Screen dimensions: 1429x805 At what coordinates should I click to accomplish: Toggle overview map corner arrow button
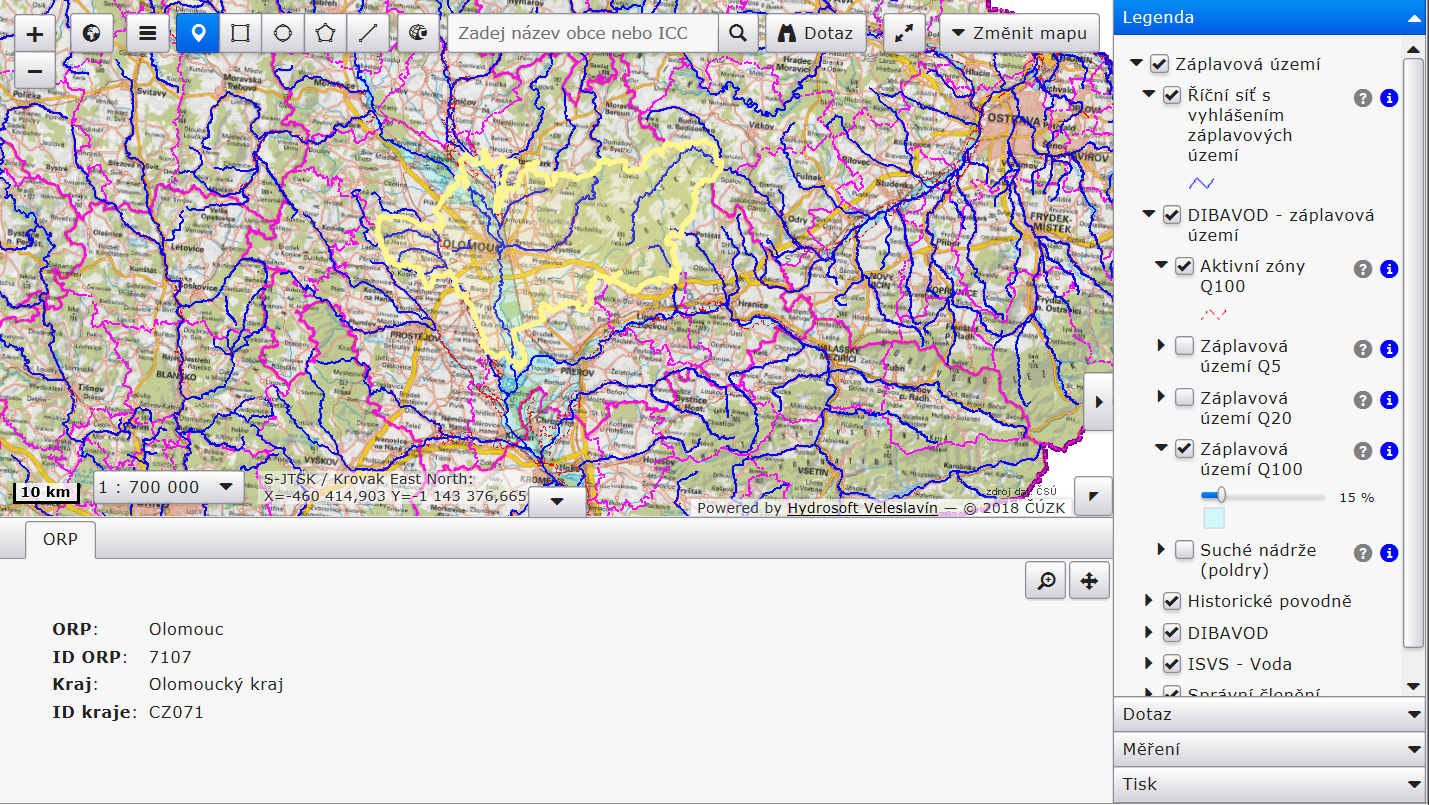pos(1092,495)
